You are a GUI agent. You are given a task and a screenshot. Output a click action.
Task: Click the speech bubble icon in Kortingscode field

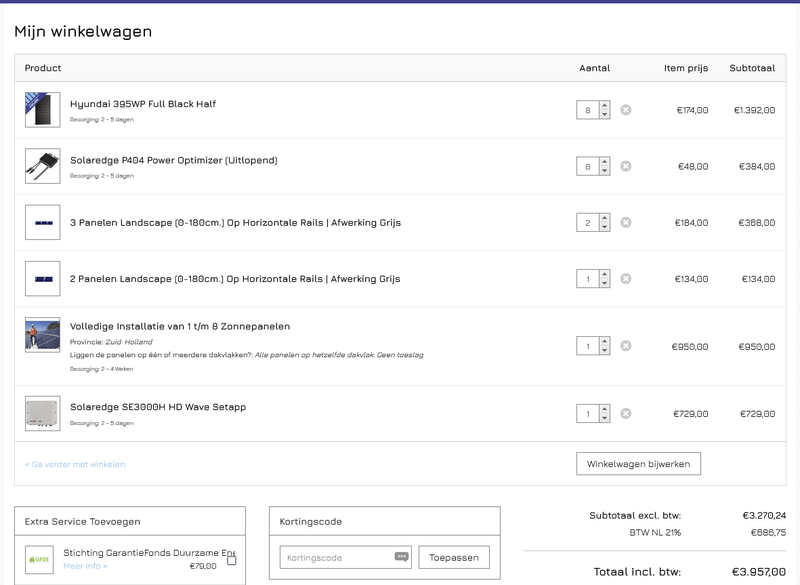402,557
